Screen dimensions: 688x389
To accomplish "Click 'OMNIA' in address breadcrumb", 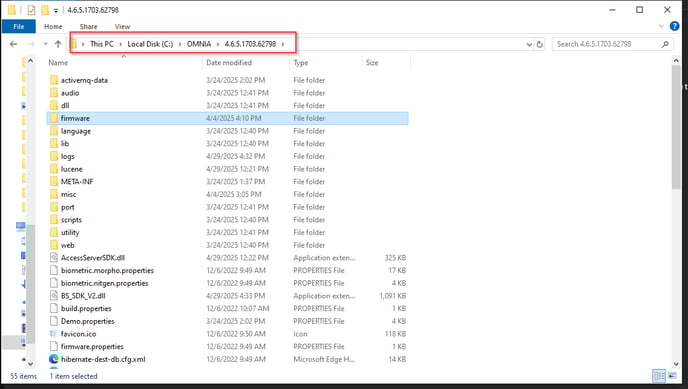I will pyautogui.click(x=199, y=44).
